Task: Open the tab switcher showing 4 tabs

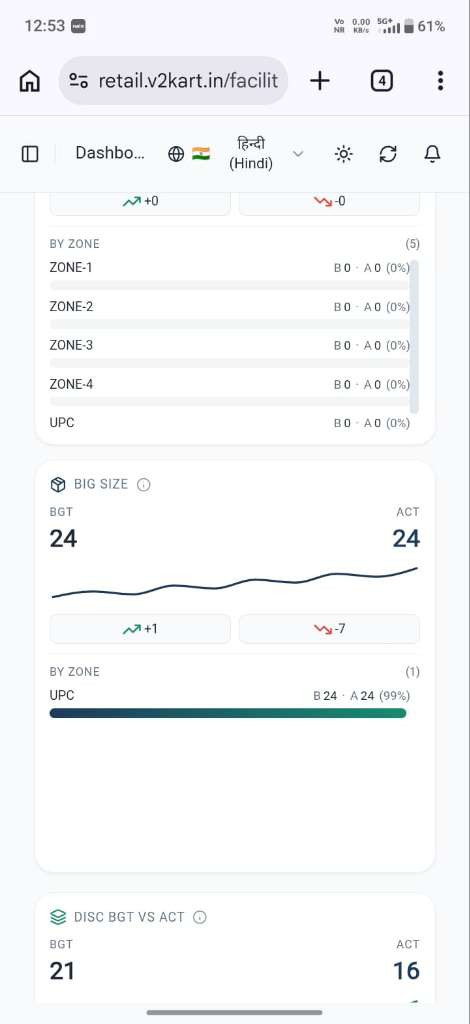Action: (x=381, y=81)
